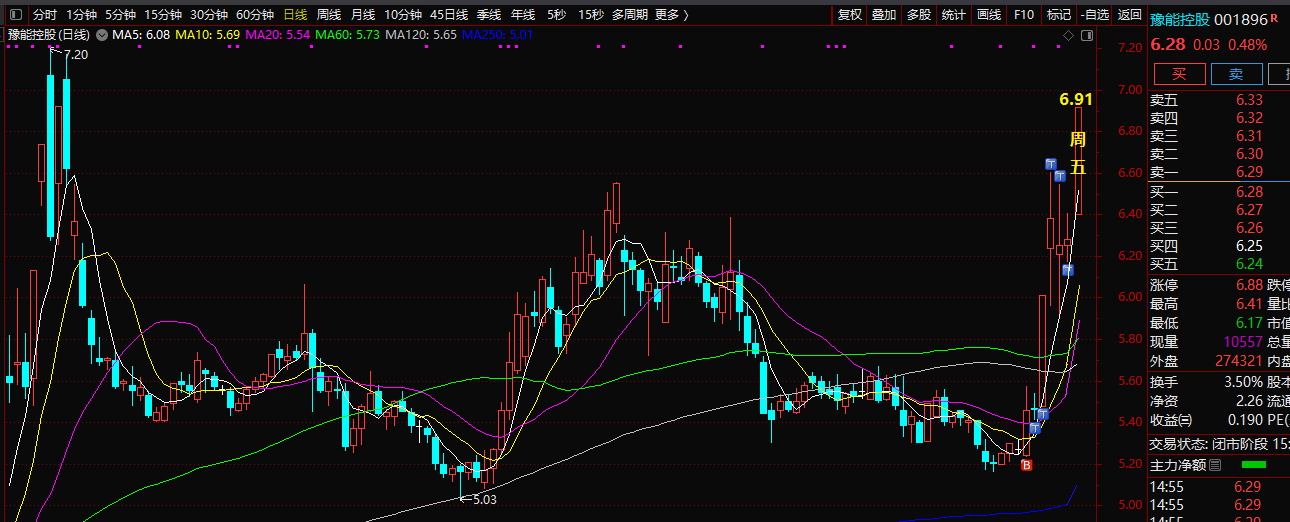Select the 10分钟 period tab
The width and height of the screenshot is (1290, 522).
[x=403, y=15]
